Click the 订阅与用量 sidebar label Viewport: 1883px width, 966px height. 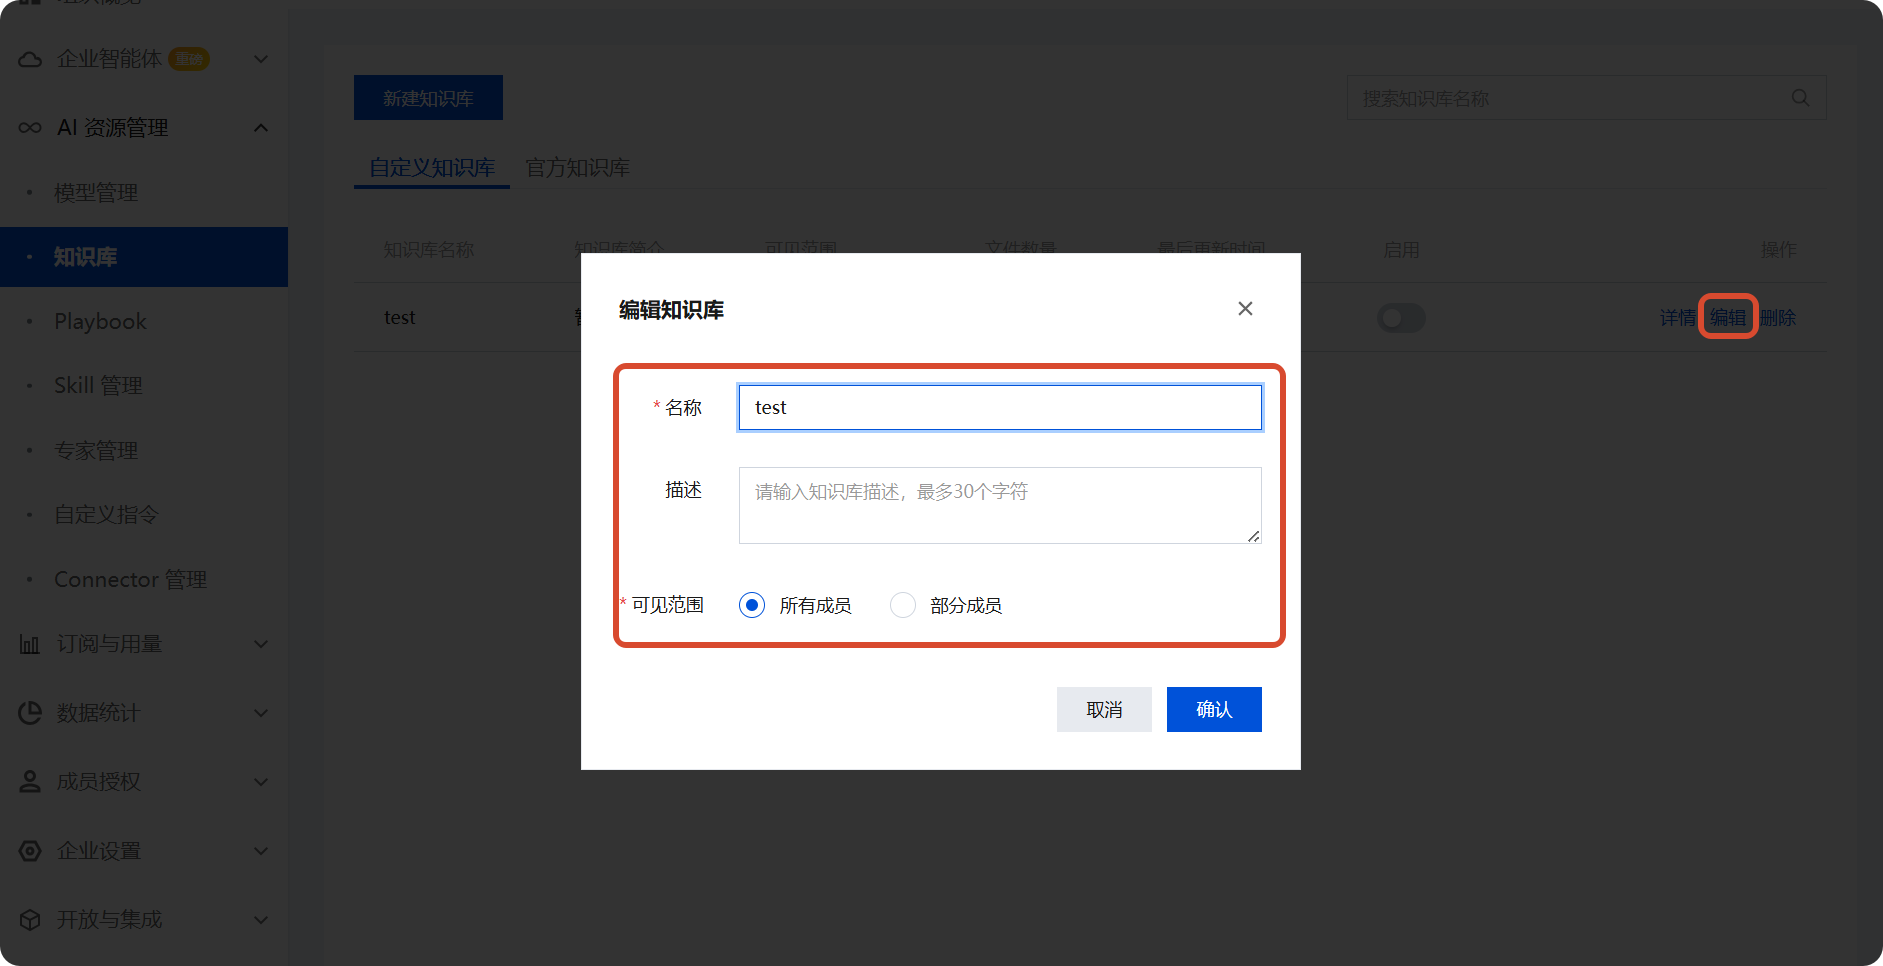[x=109, y=644]
